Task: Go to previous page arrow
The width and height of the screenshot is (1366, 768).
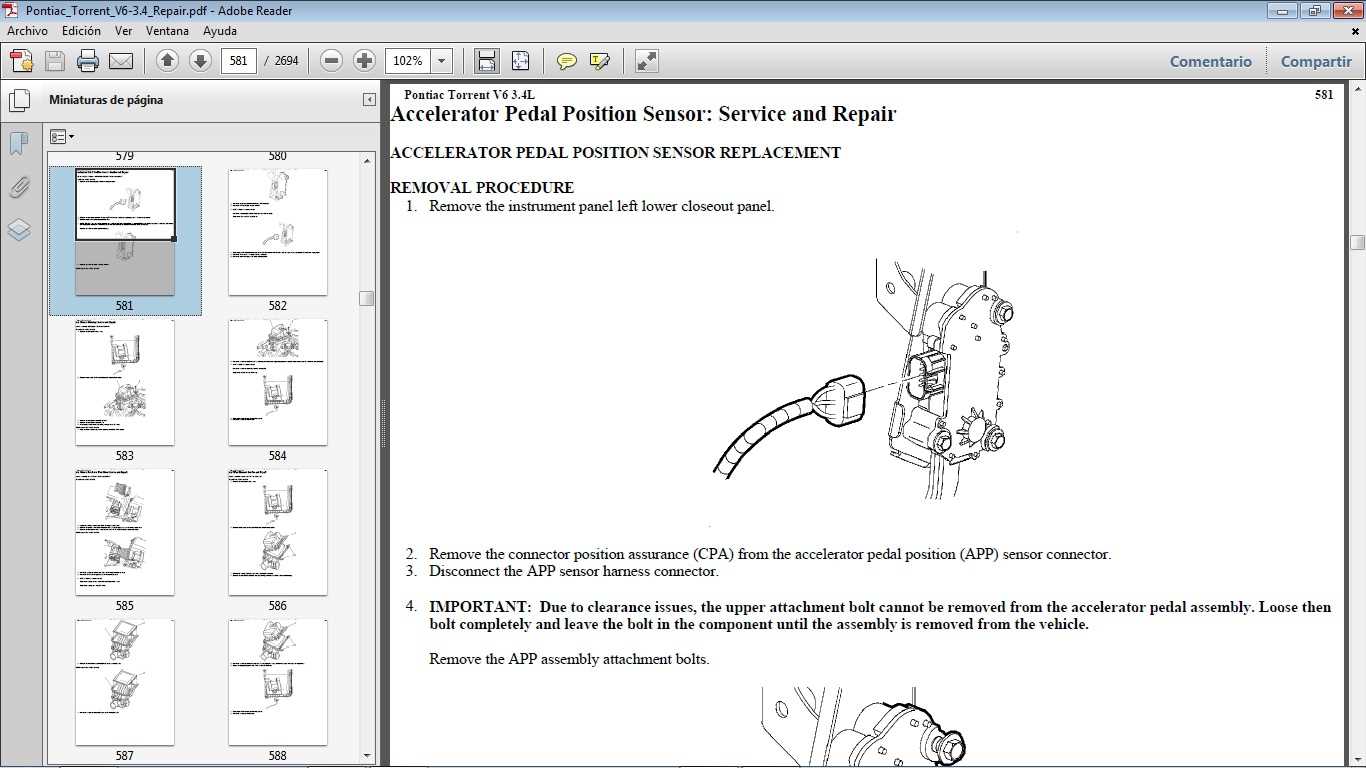Action: click(x=168, y=61)
